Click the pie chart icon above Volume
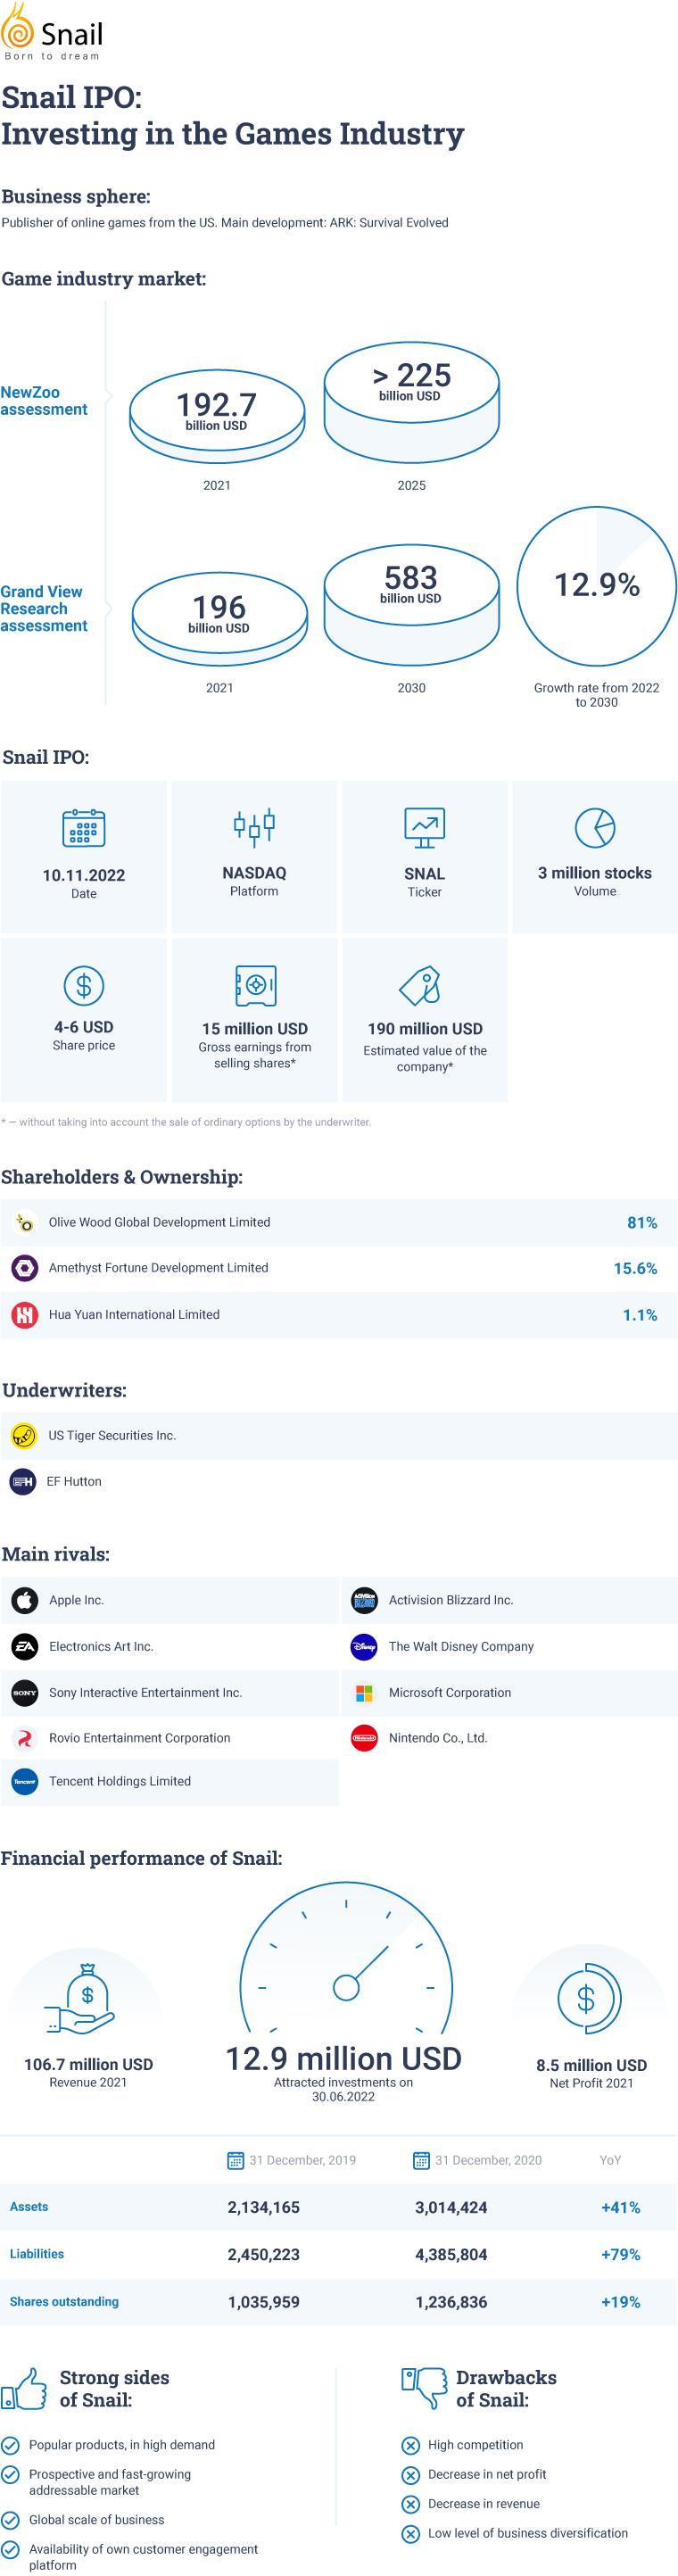The height and width of the screenshot is (2576, 678). coord(595,827)
